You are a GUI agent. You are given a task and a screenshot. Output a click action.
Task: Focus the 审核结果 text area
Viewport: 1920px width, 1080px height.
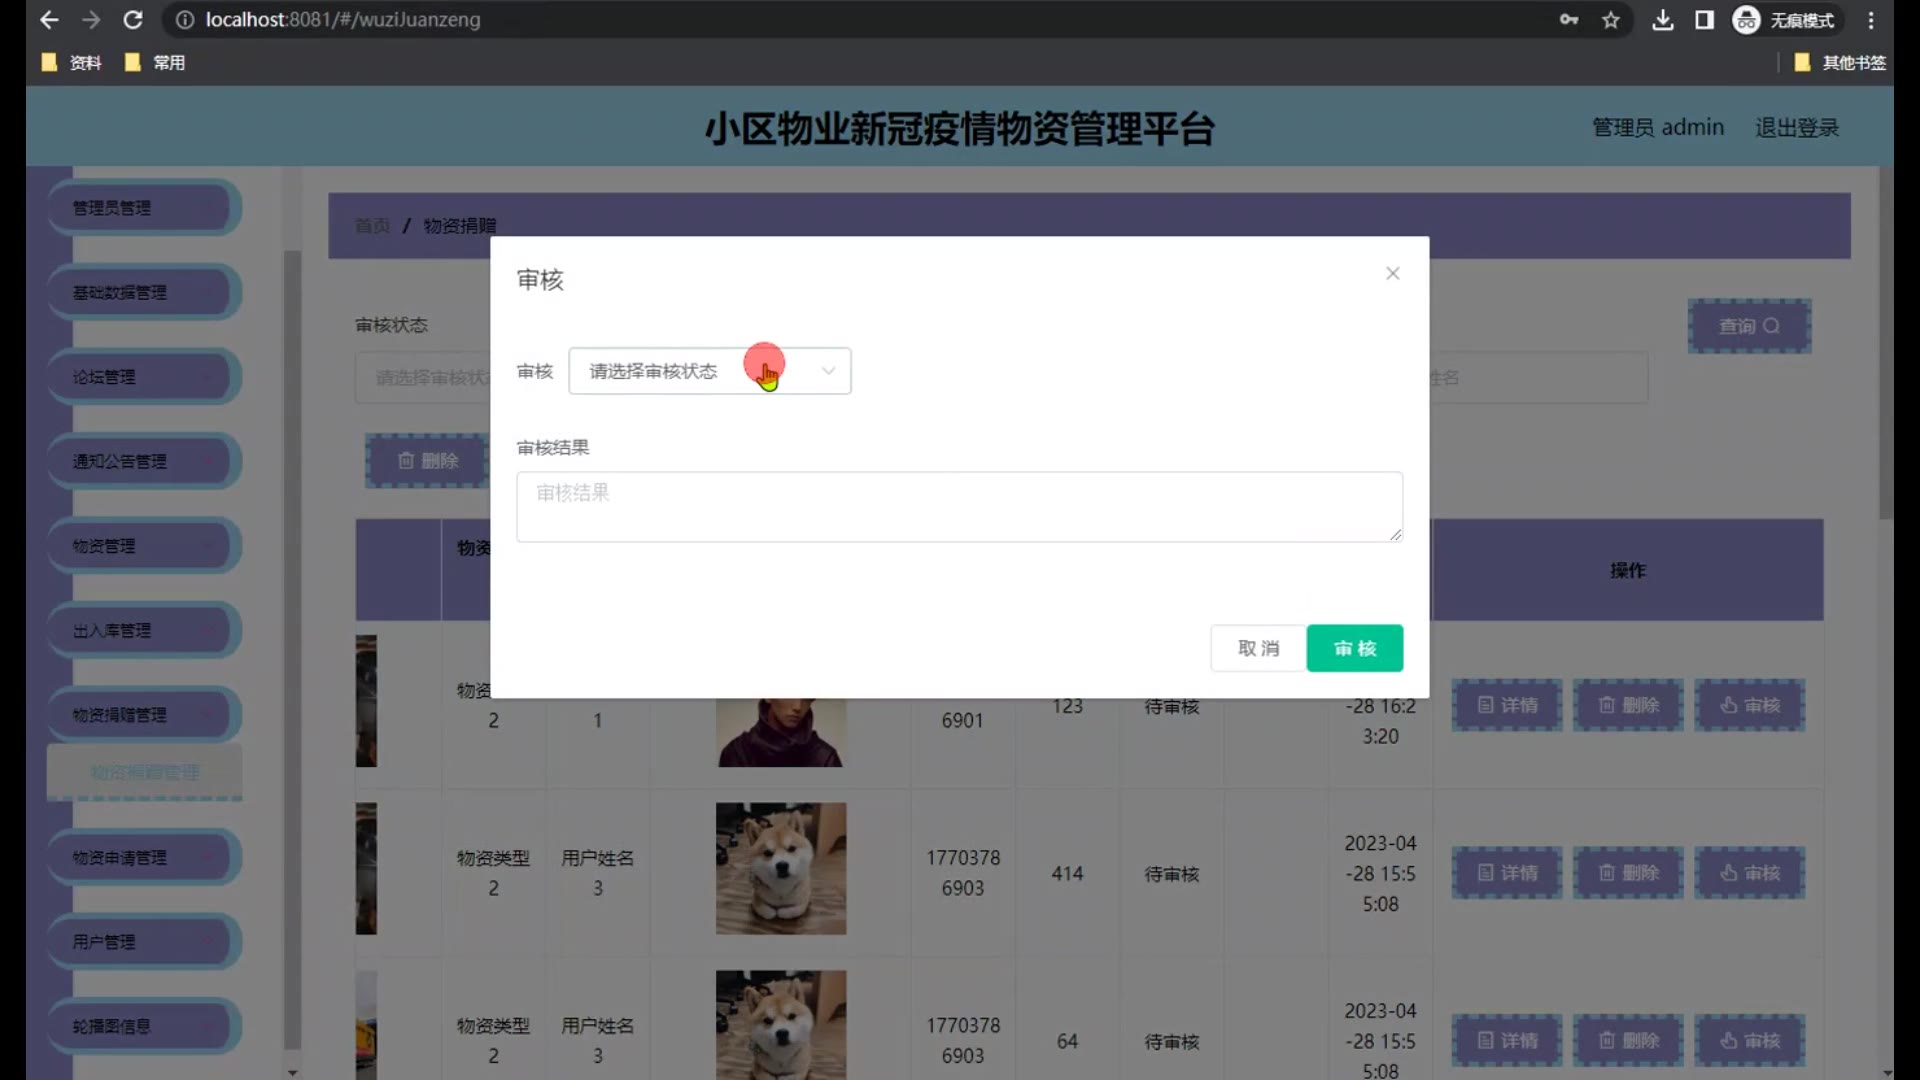click(x=959, y=507)
